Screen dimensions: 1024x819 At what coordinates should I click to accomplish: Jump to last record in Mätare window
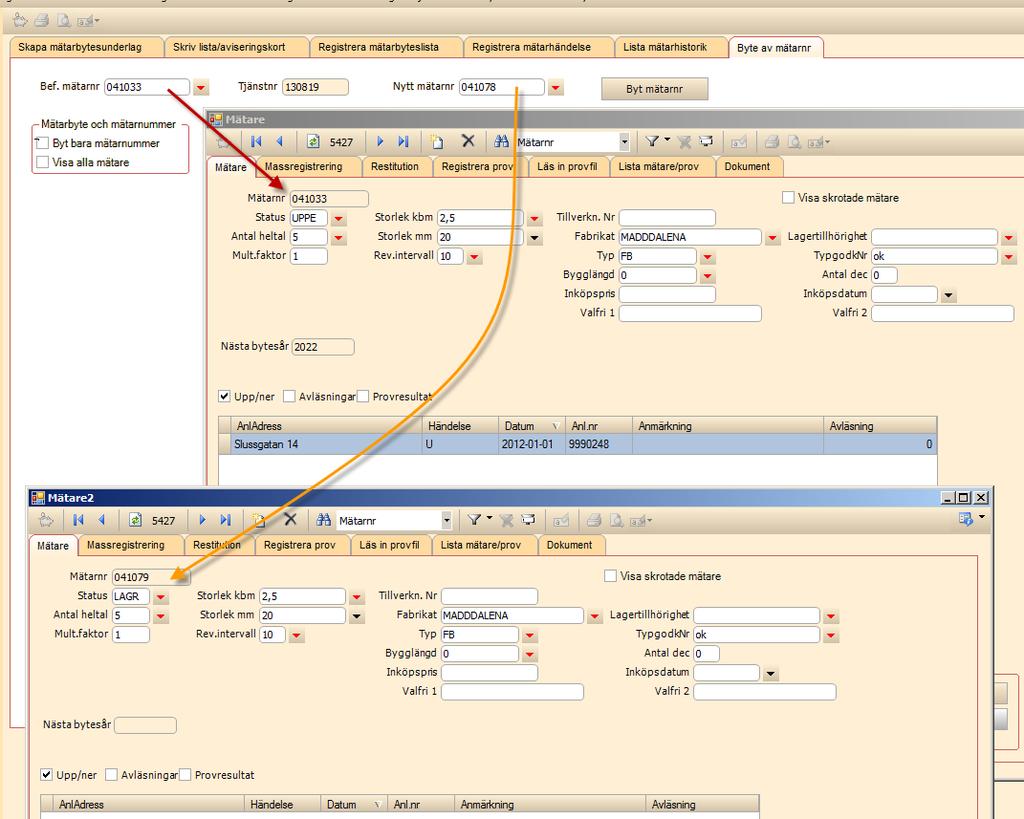pyautogui.click(x=403, y=141)
